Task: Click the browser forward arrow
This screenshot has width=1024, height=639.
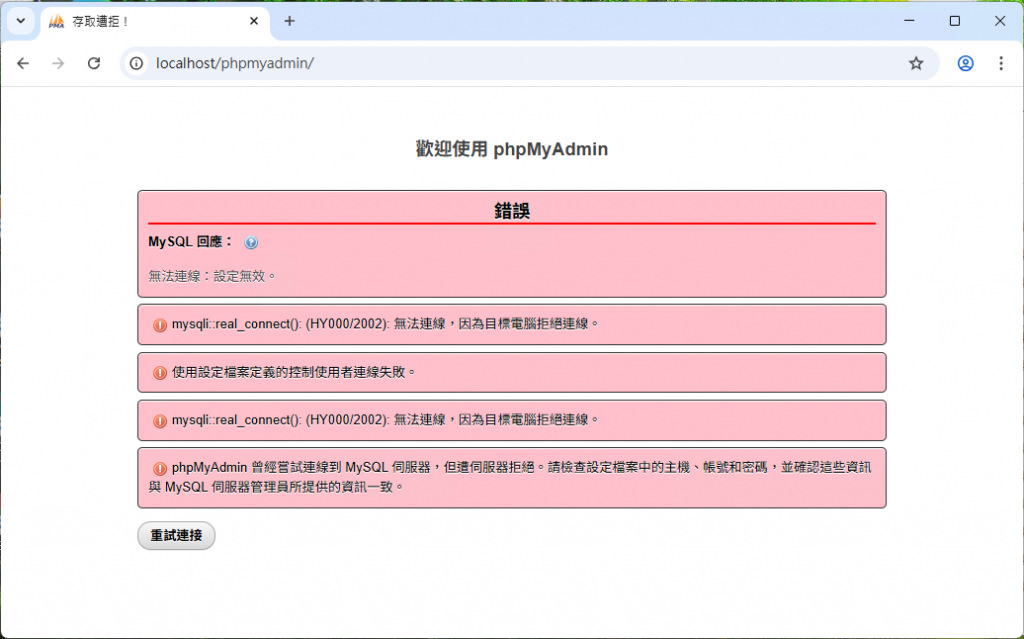Action: 58,63
